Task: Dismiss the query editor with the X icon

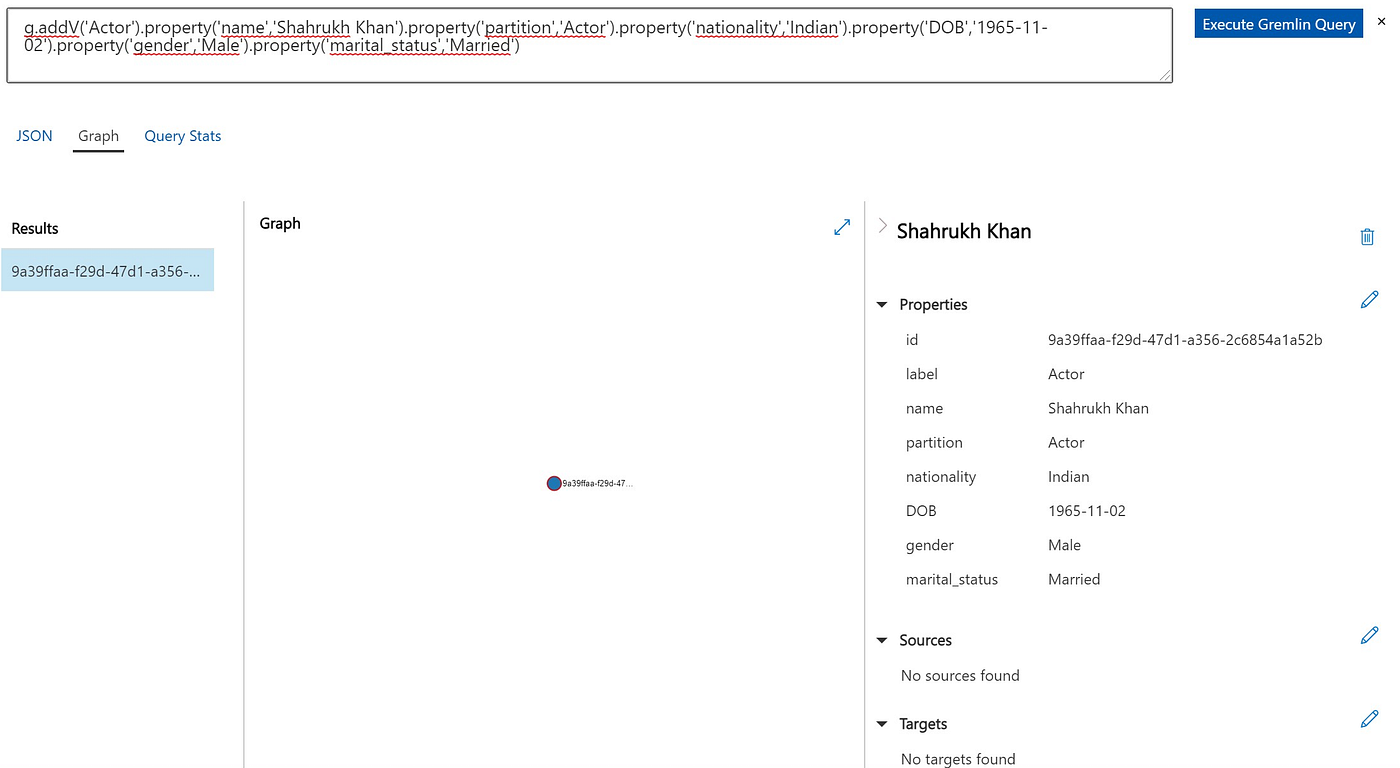Action: pos(1380,21)
